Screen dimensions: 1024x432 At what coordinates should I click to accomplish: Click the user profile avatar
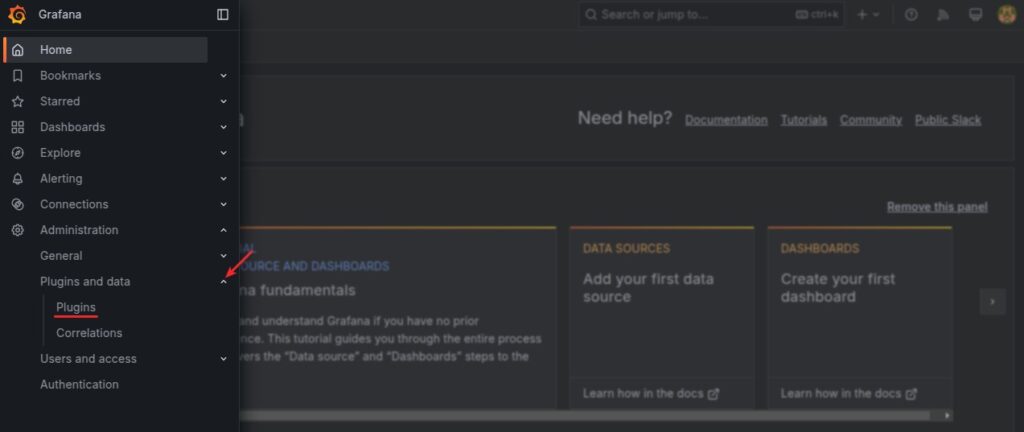[x=1006, y=15]
